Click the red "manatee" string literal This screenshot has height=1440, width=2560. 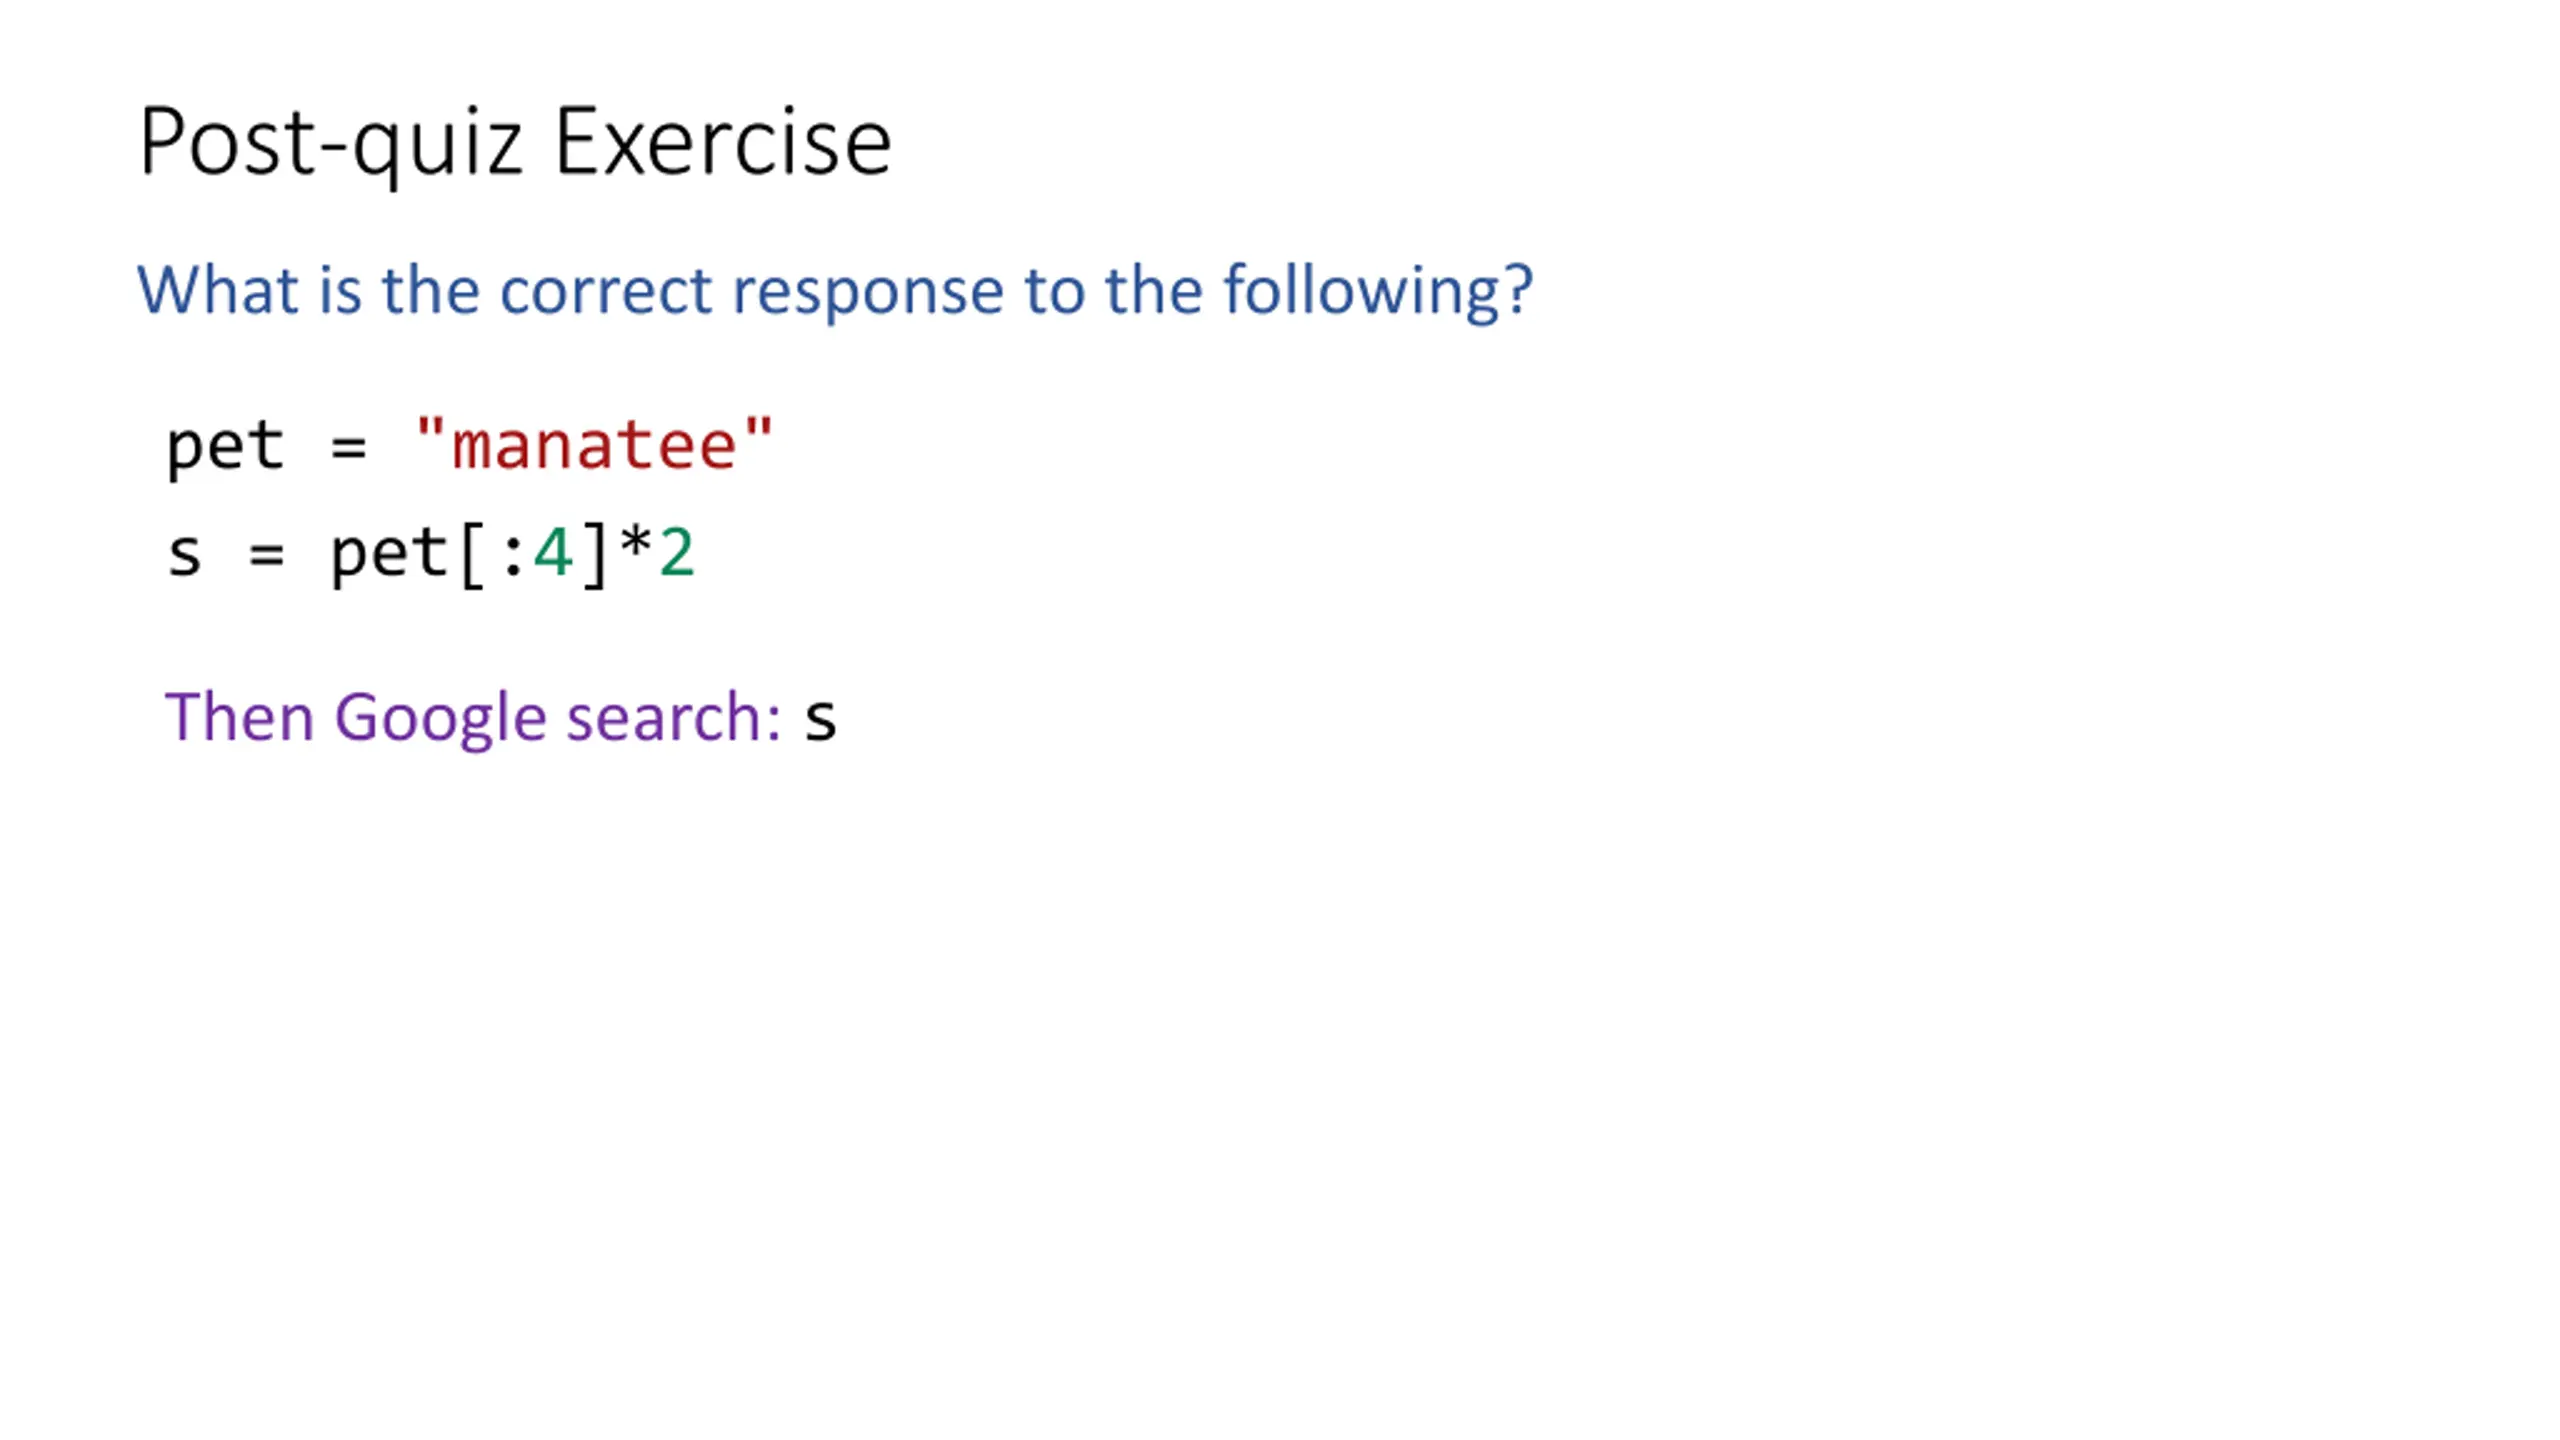[594, 445]
